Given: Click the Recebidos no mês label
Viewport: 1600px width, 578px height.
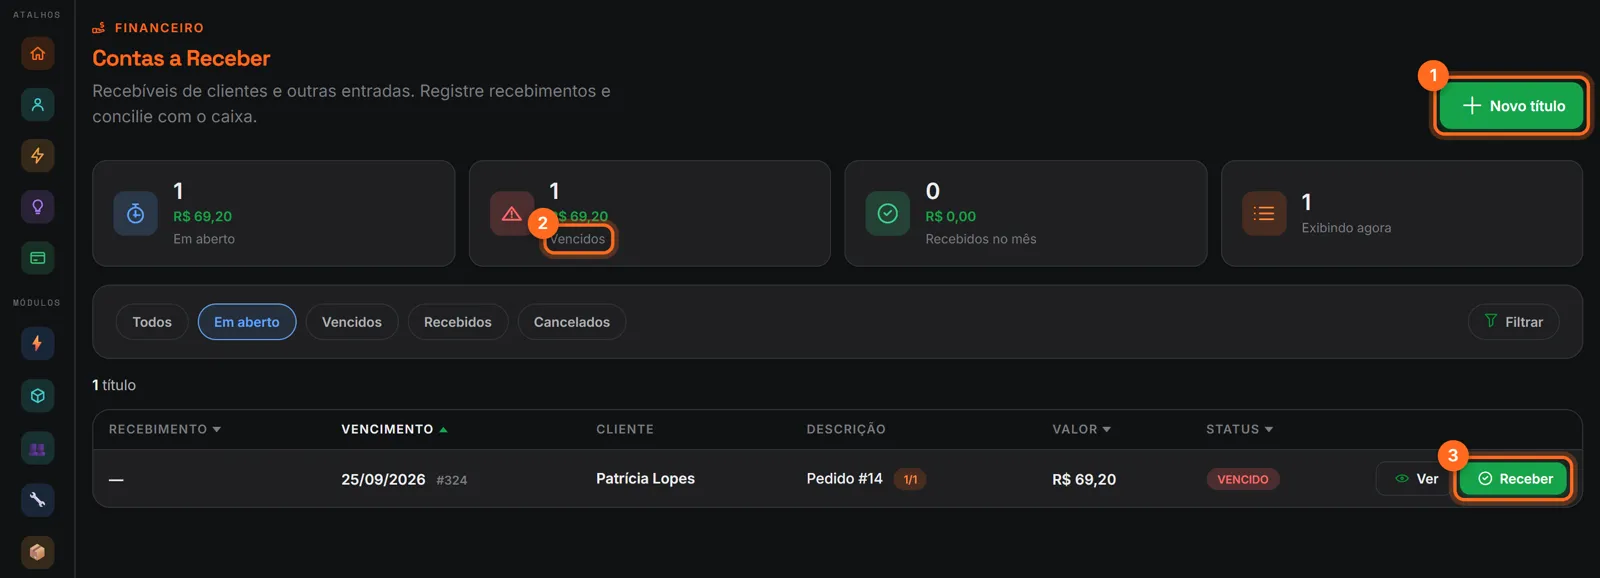Looking at the screenshot, I should pos(981,239).
